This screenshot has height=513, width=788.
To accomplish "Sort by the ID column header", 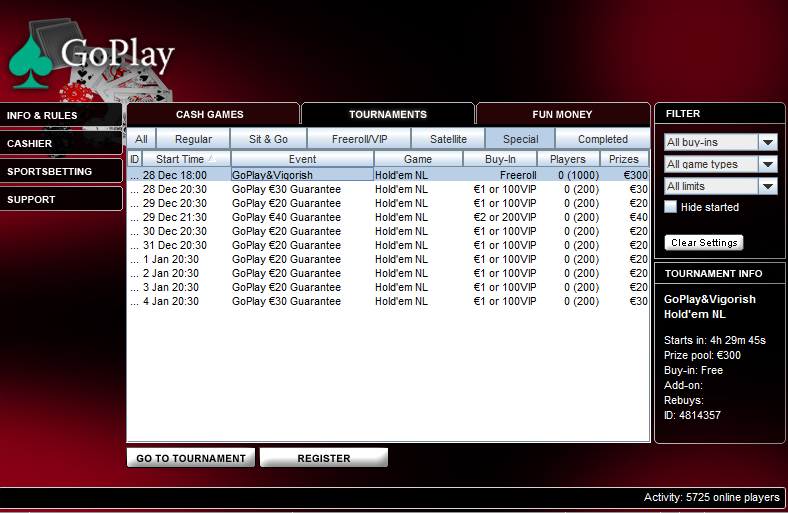I will pos(135,159).
